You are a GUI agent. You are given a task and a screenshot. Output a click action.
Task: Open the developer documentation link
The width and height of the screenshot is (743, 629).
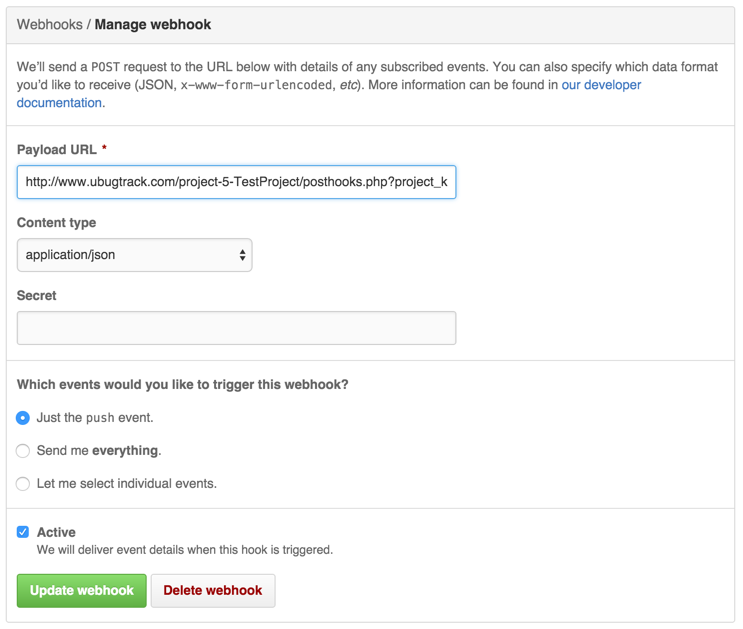click(600, 86)
